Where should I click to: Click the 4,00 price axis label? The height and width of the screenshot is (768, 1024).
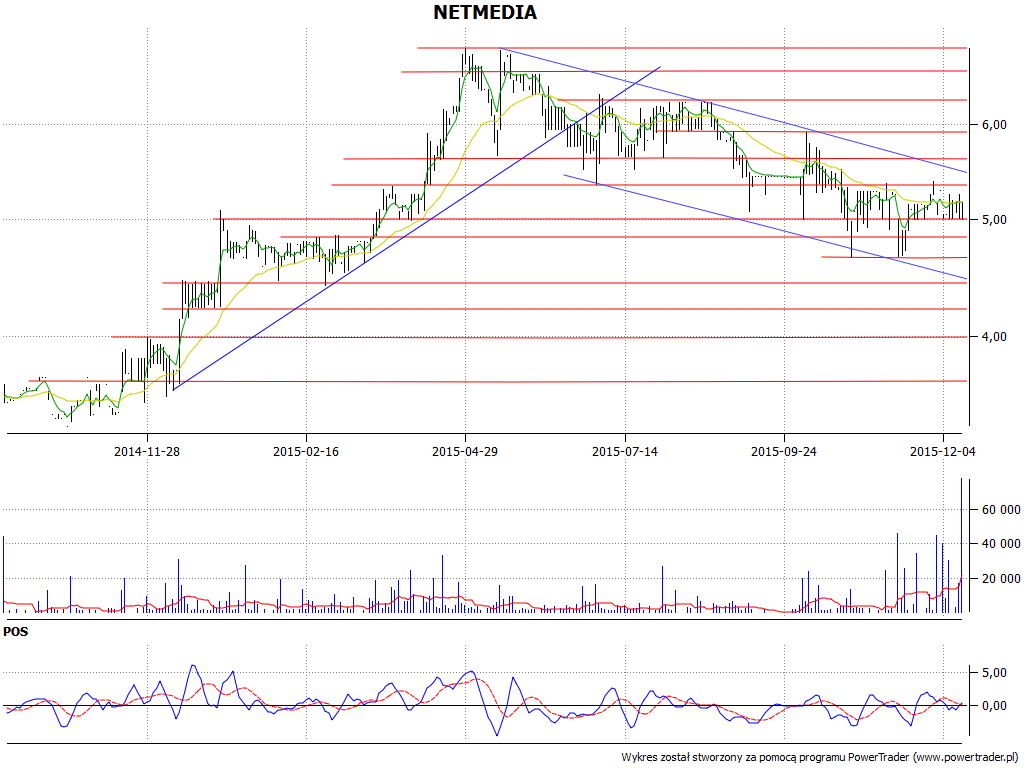click(993, 337)
